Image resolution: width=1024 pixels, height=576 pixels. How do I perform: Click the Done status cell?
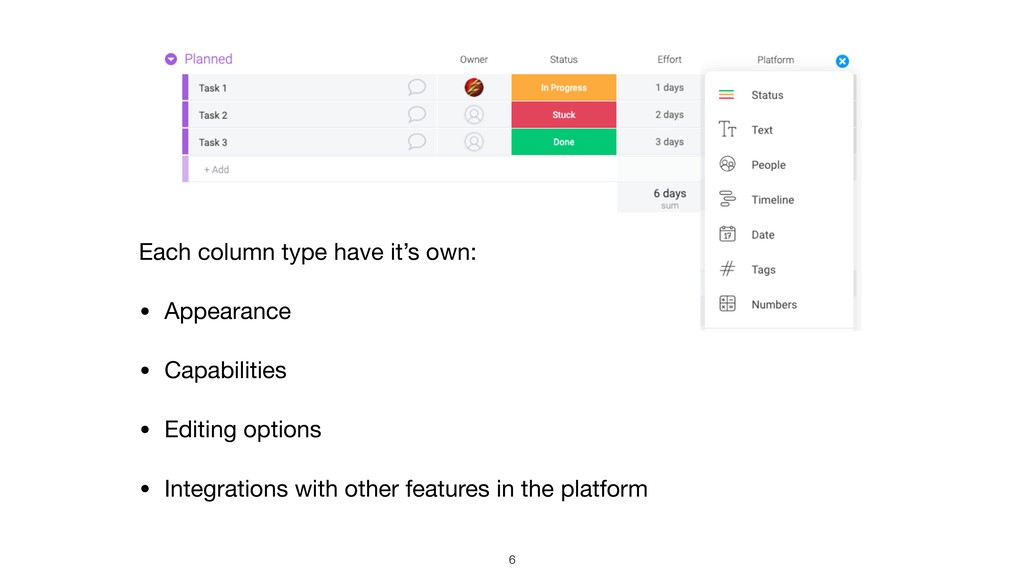564,142
